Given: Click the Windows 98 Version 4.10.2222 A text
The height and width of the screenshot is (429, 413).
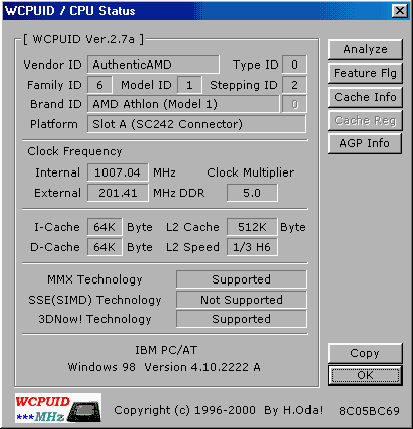Looking at the screenshot, I should (164, 367).
